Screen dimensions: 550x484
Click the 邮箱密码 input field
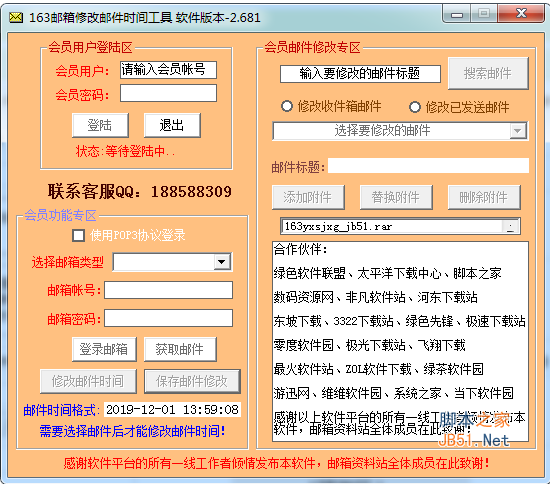tap(168, 318)
